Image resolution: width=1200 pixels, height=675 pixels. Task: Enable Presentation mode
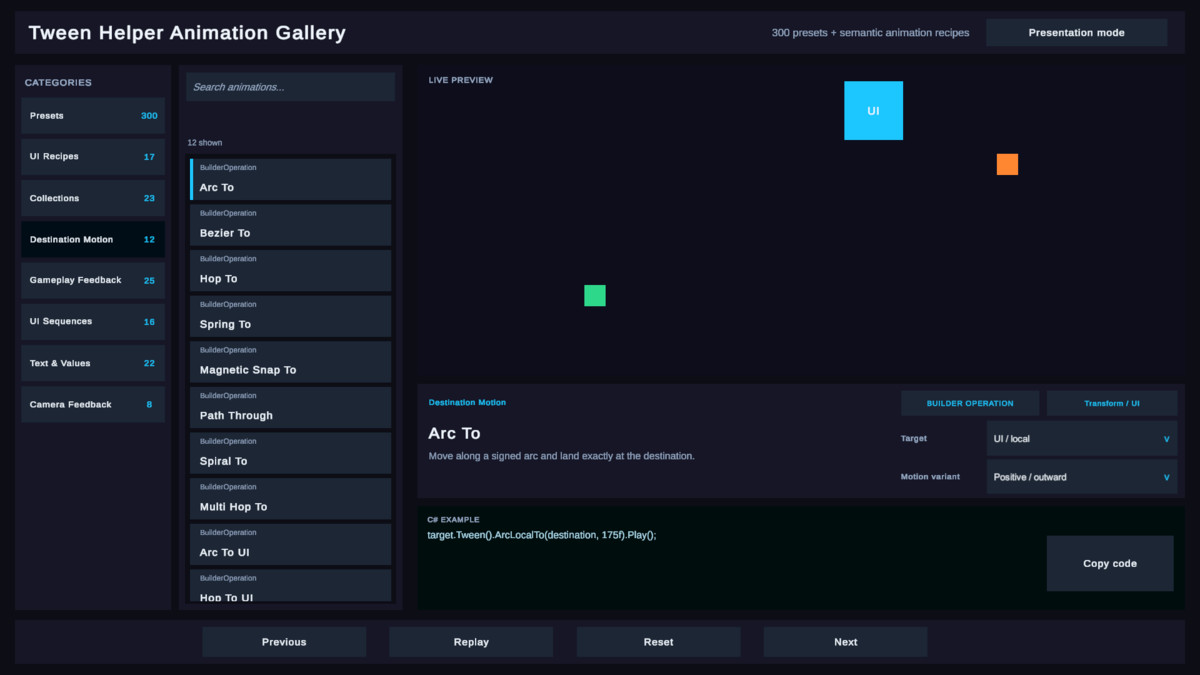(1076, 33)
